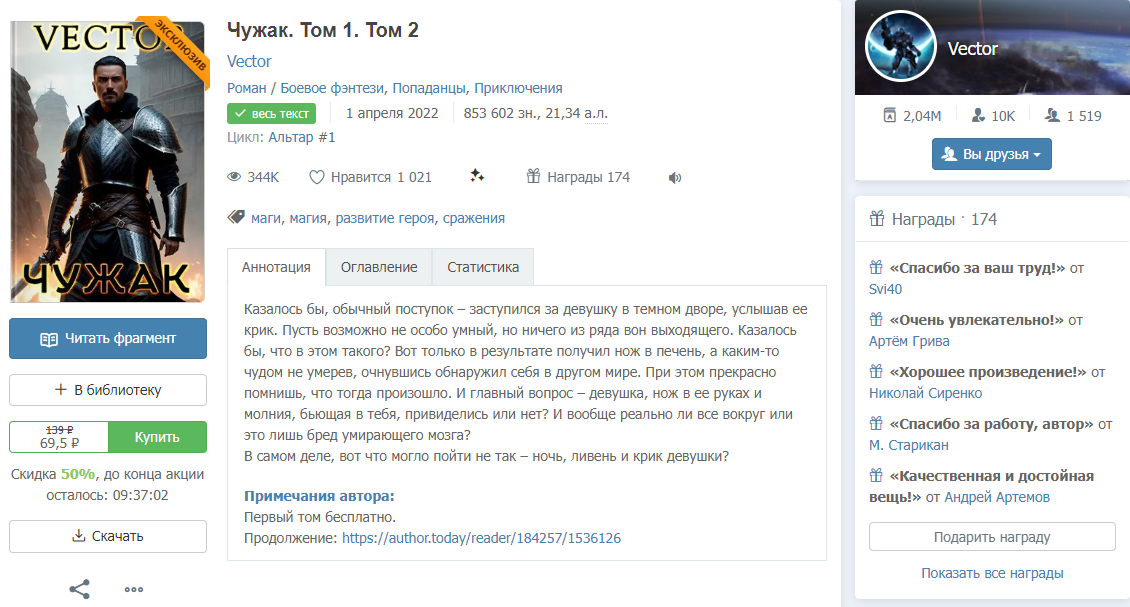Image resolution: width=1130 pixels, height=607 pixels.
Task: Click the gift icon in the Награды panel header
Action: pyautogui.click(x=876, y=218)
